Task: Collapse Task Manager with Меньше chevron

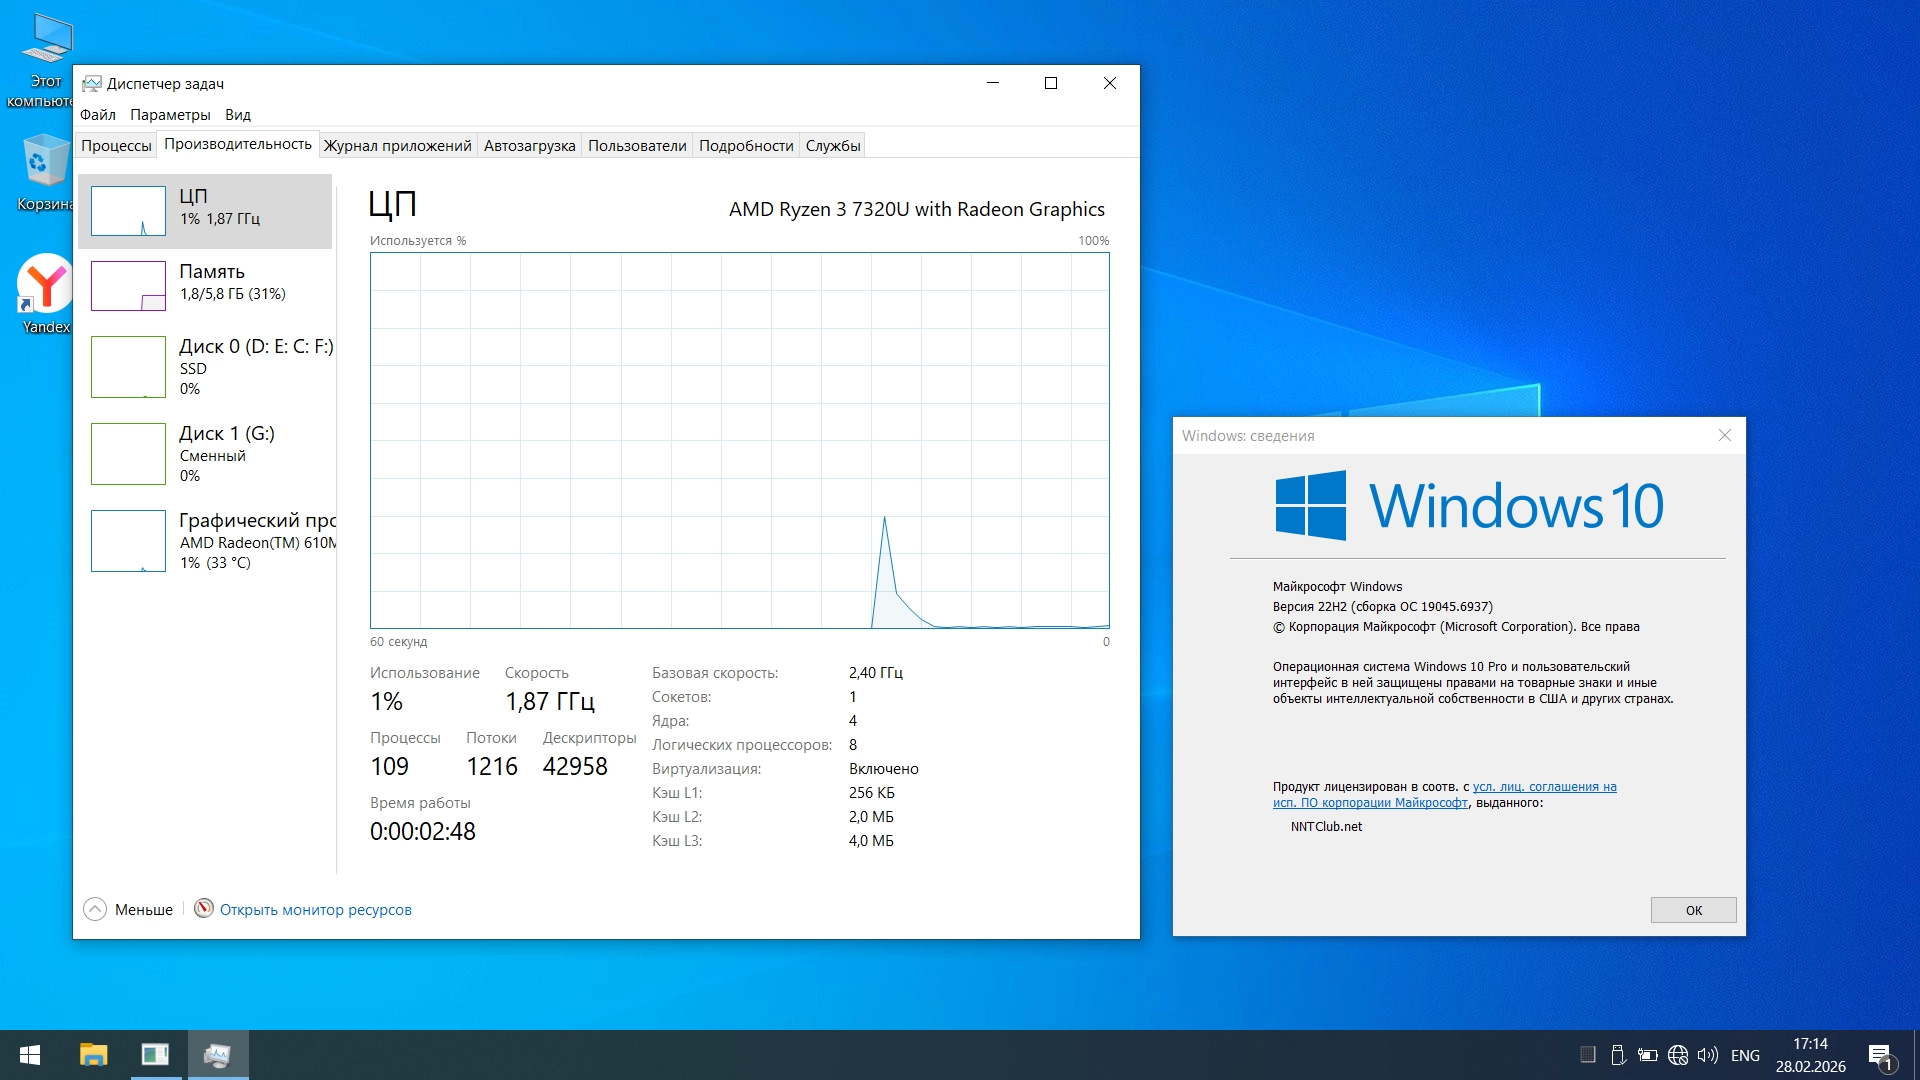Action: [x=95, y=909]
